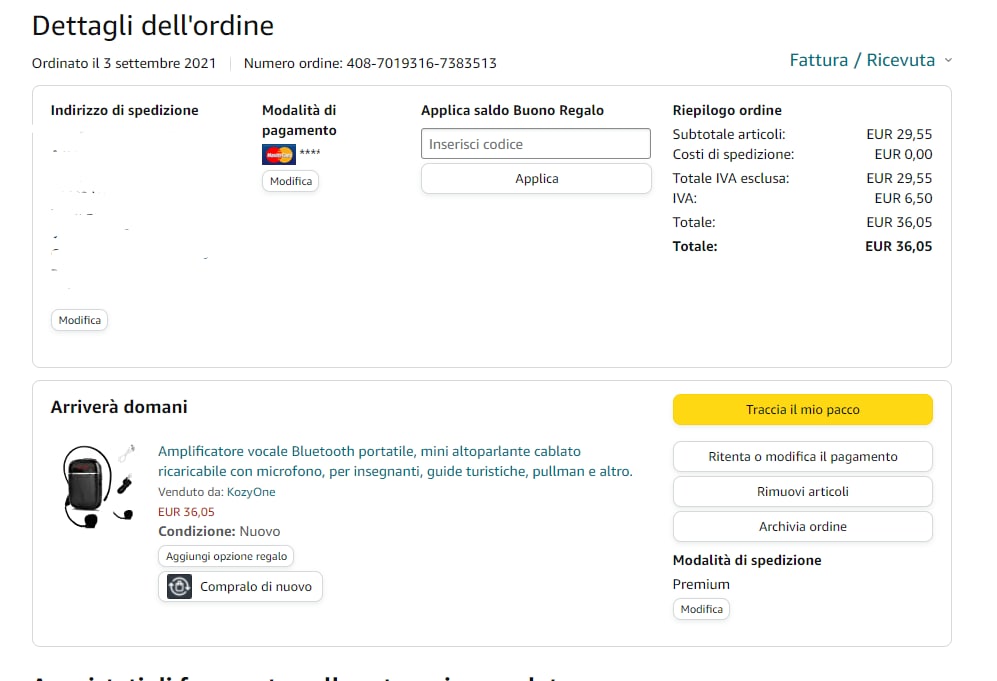The height and width of the screenshot is (681, 997).
Task: Click Aggiungi opzione regalo button
Action: [226, 556]
